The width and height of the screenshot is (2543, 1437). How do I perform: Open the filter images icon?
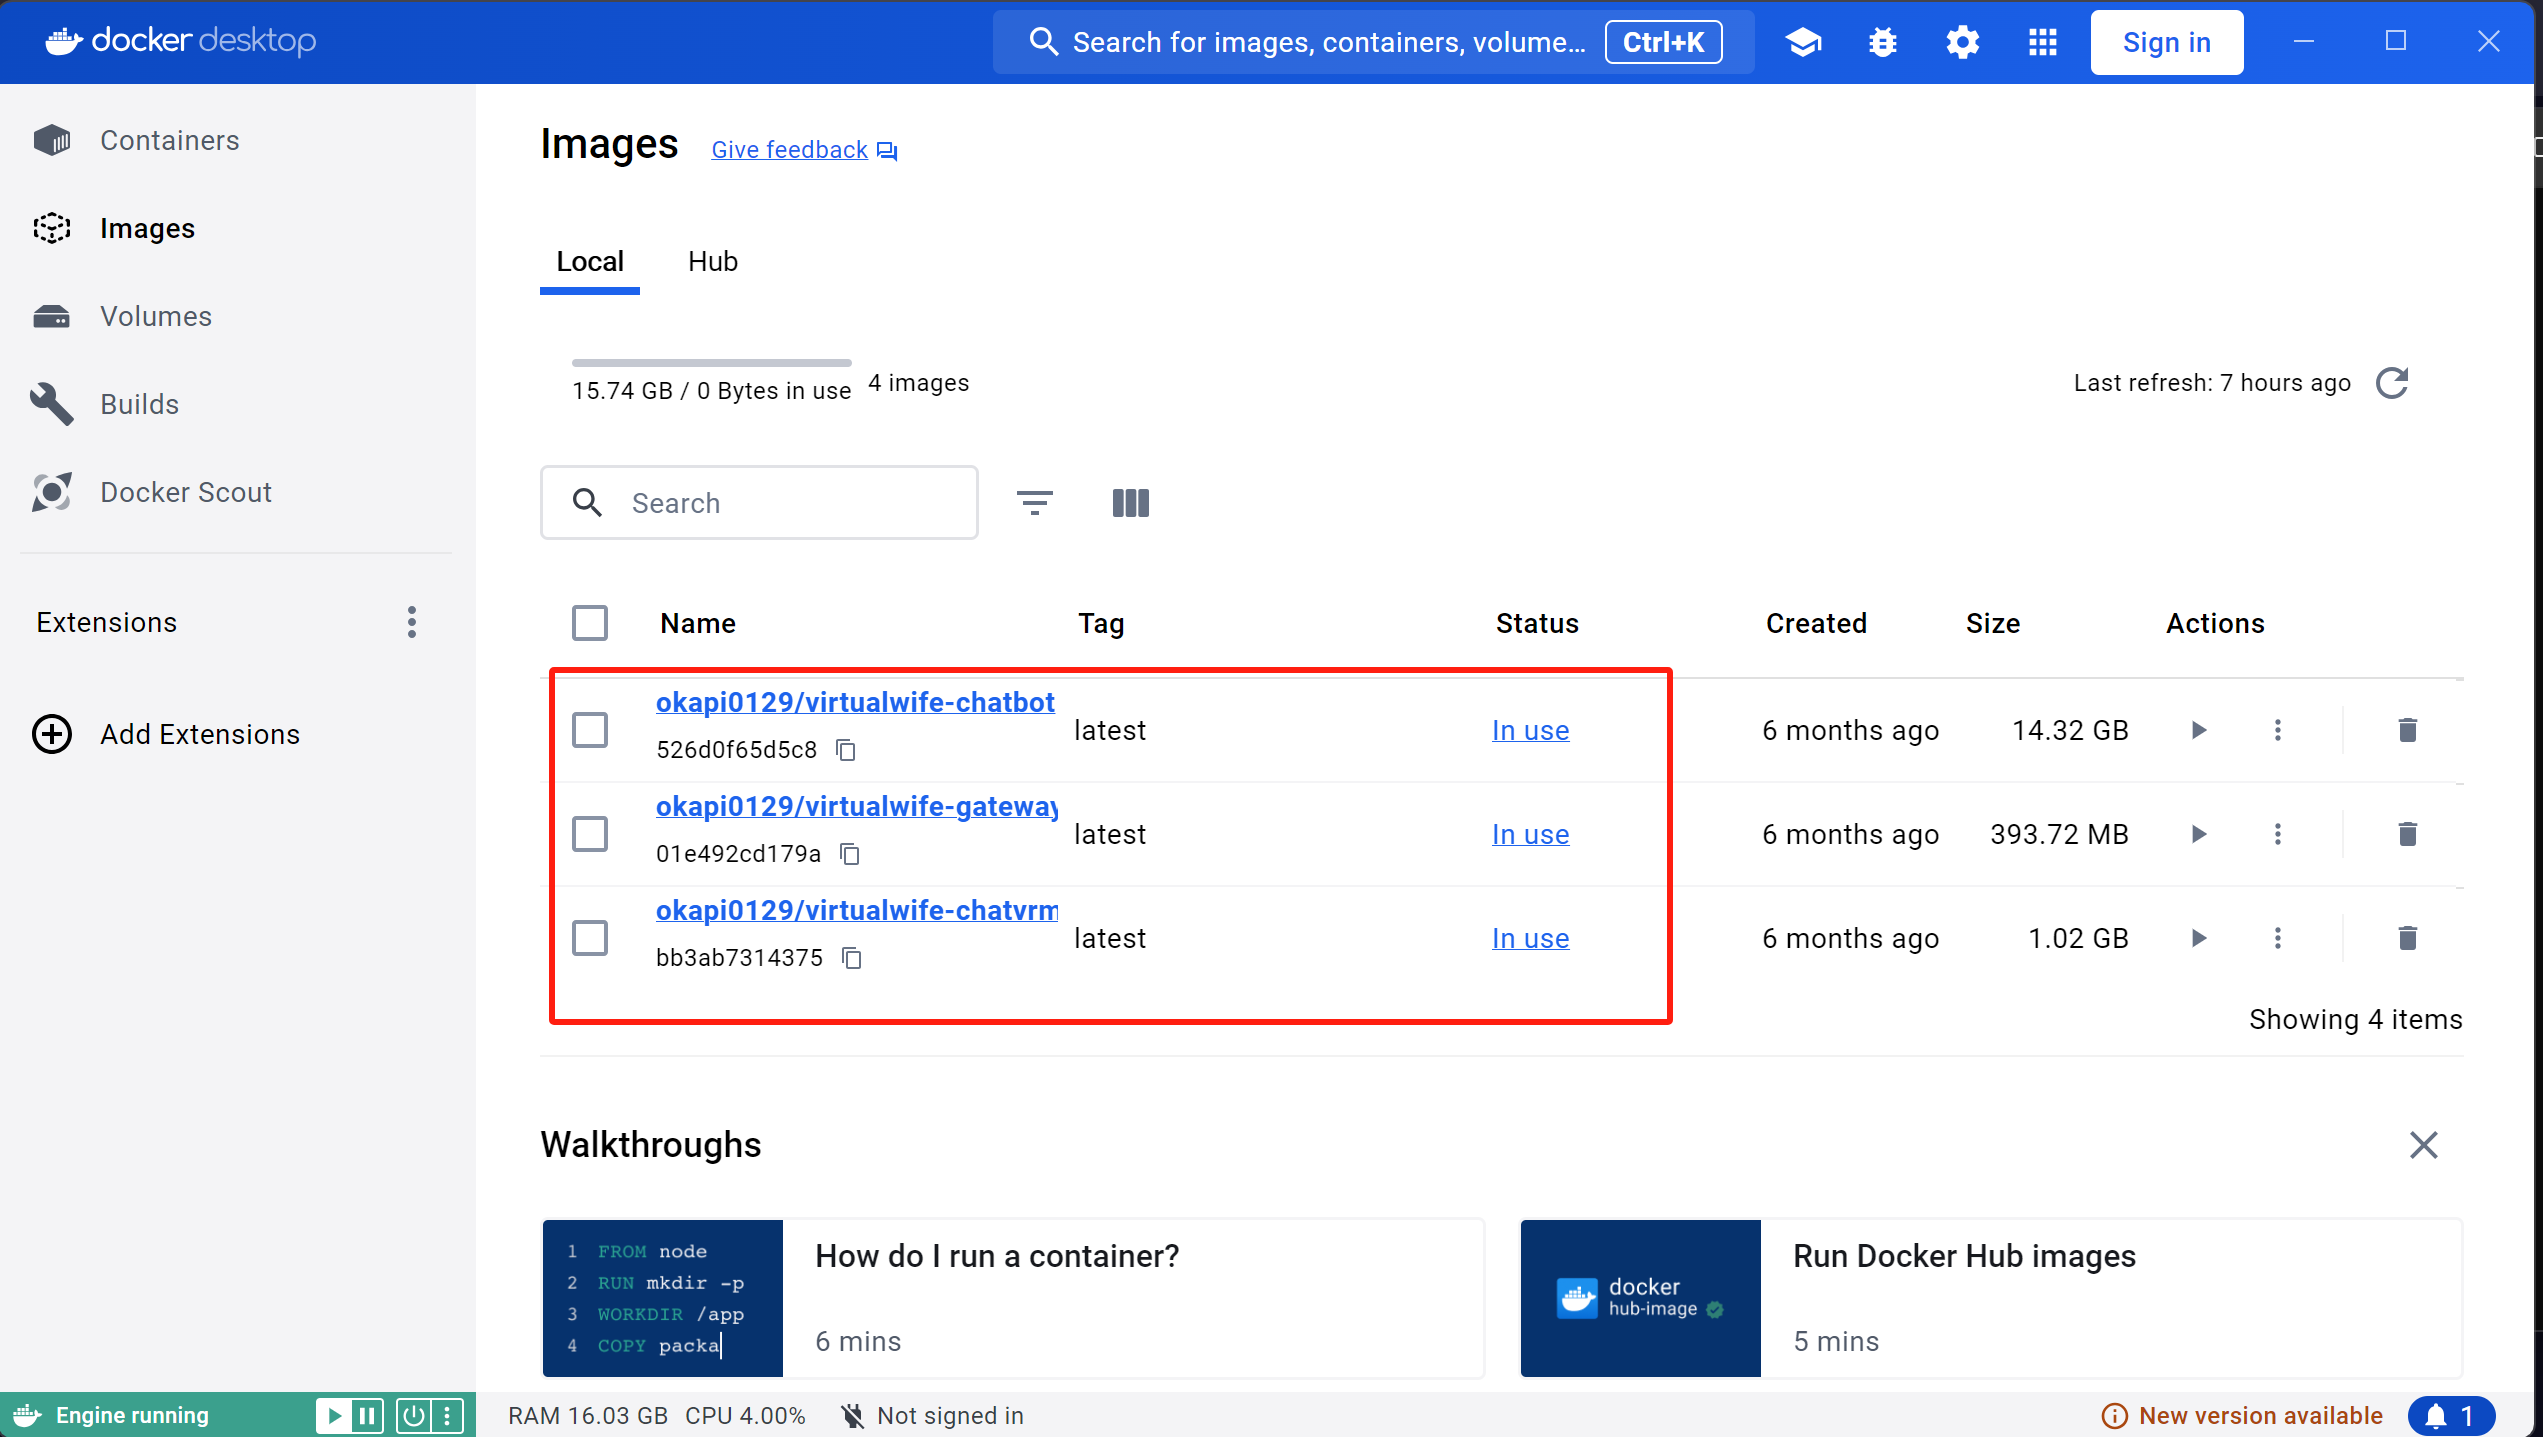click(1035, 502)
